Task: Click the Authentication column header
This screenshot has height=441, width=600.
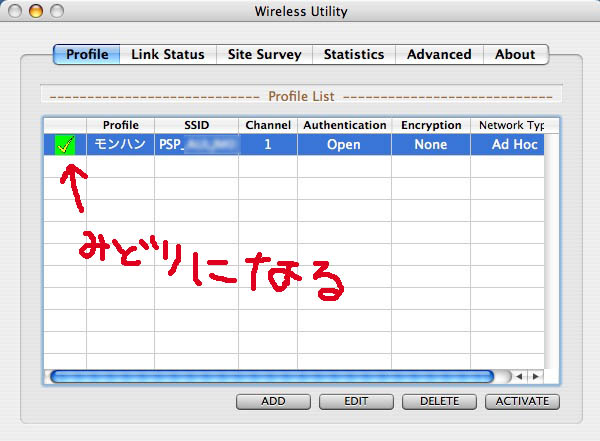Action: pyautogui.click(x=344, y=125)
